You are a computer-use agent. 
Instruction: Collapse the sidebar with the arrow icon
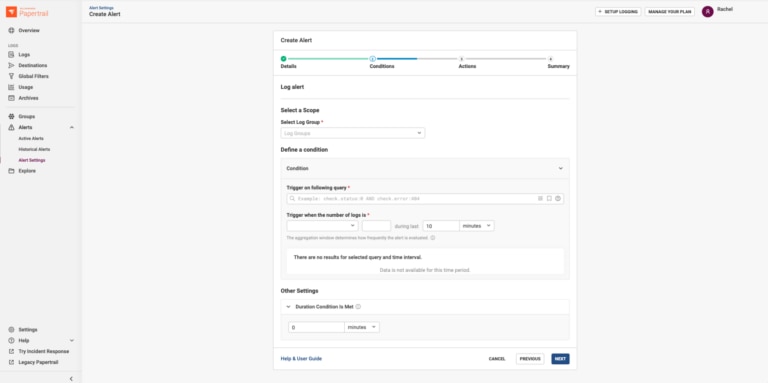(x=71, y=379)
